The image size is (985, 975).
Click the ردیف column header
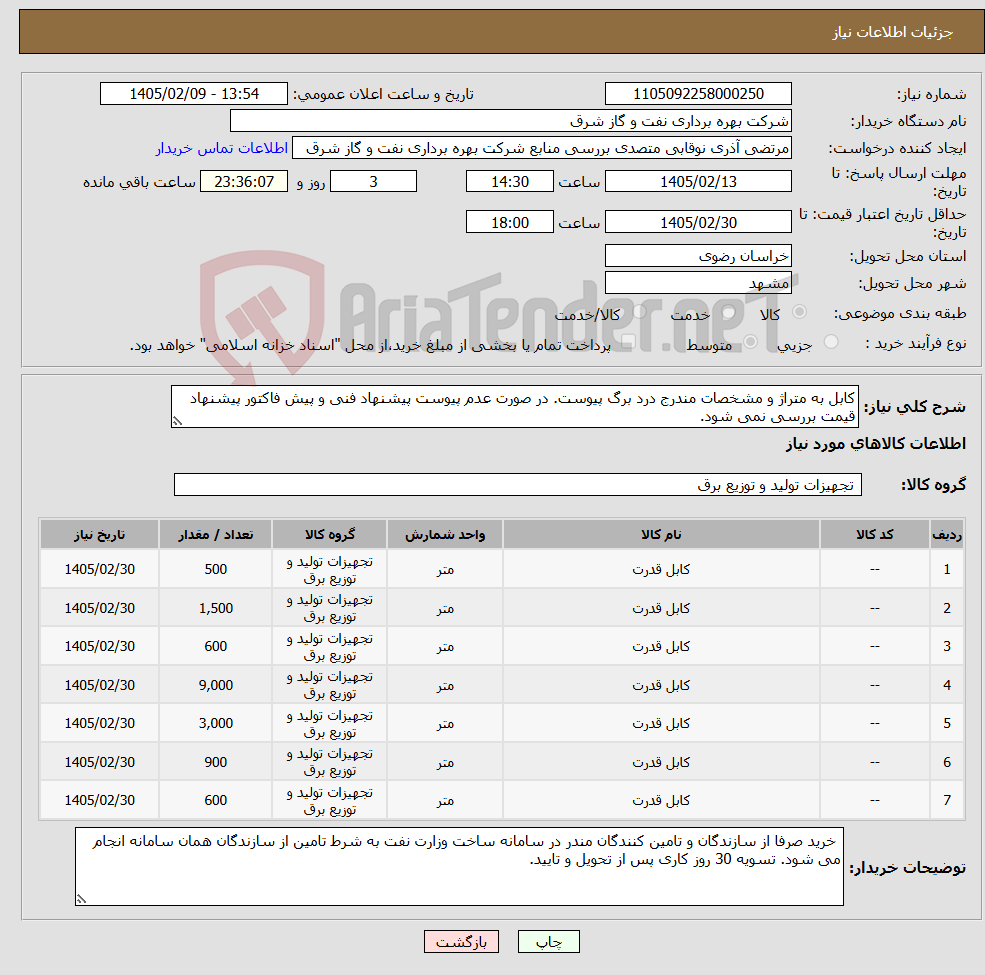pyautogui.click(x=947, y=535)
